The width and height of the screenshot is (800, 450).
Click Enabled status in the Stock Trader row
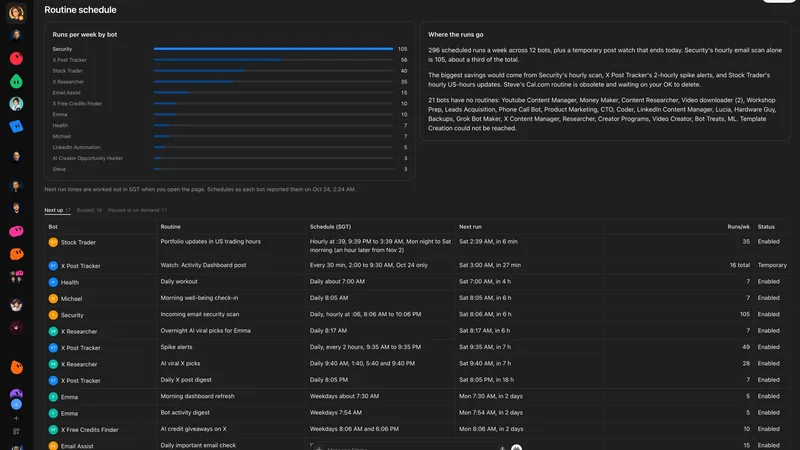(x=768, y=241)
